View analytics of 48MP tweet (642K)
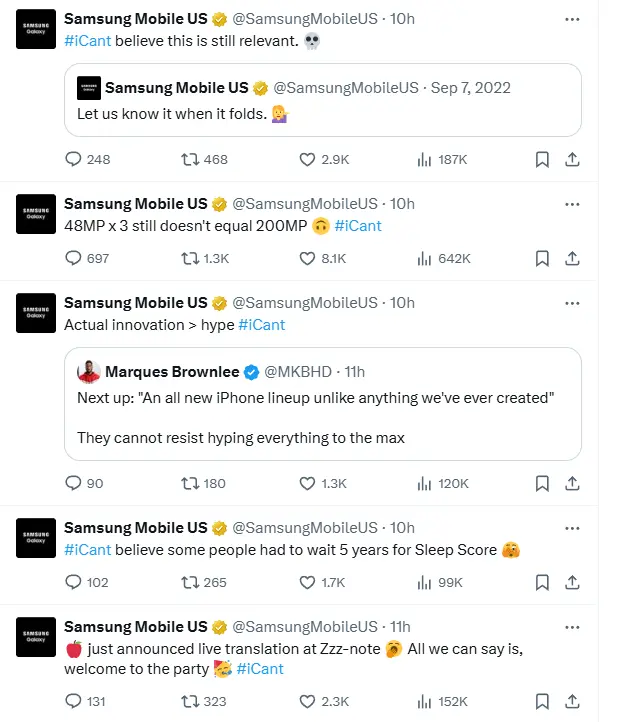The height and width of the screenshot is (722, 618). coord(423,258)
